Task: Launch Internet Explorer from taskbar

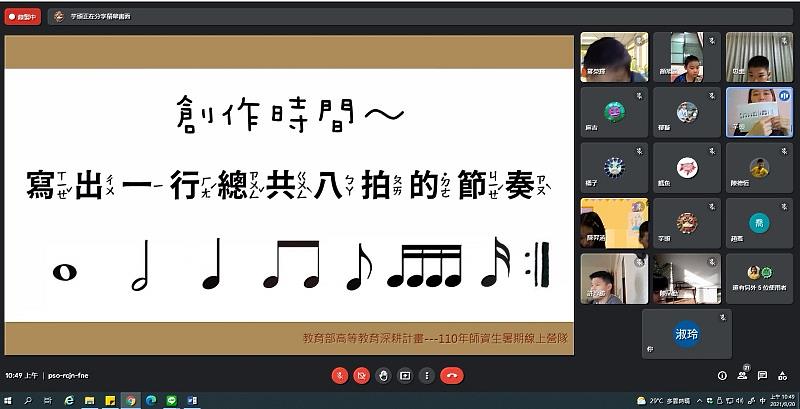Action: tap(69, 401)
